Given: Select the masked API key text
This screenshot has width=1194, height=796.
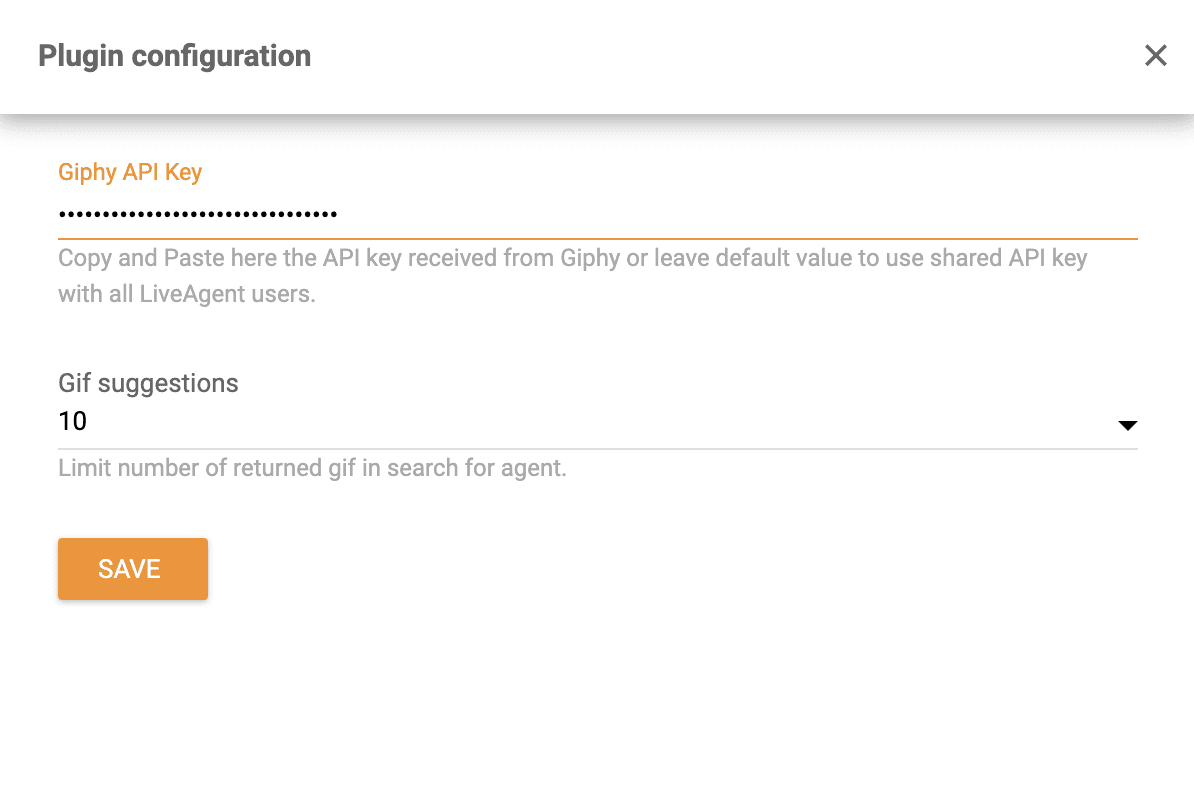Looking at the screenshot, I should click(x=197, y=214).
